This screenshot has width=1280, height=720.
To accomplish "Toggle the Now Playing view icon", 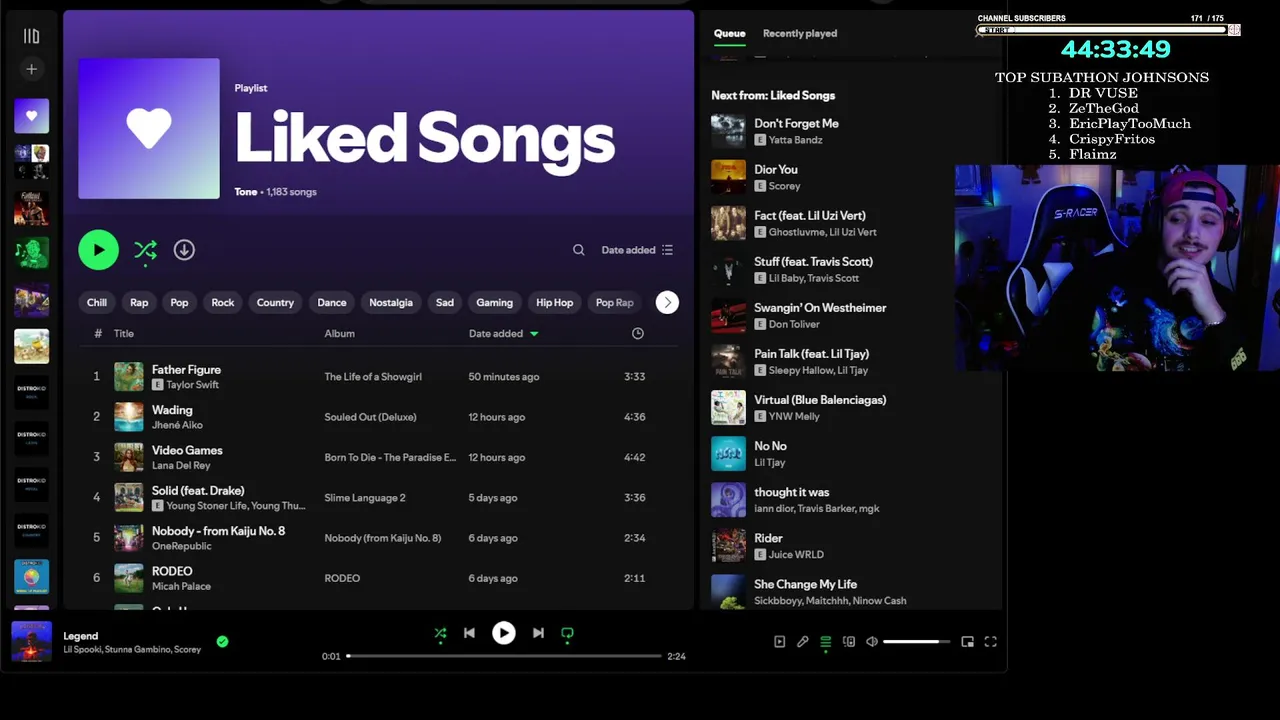I will [x=780, y=642].
